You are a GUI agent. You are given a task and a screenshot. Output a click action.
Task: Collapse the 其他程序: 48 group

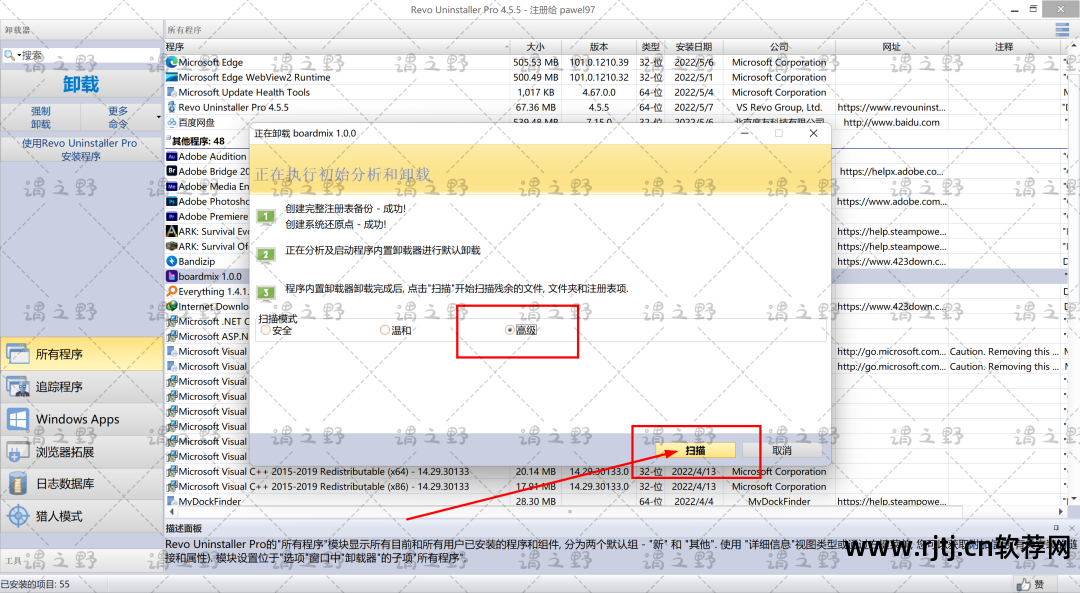[168, 140]
